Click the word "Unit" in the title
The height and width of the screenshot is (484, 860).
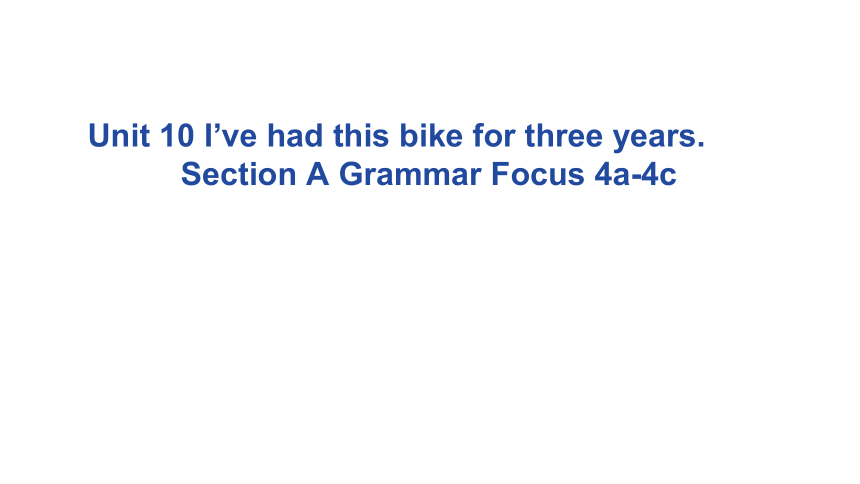coord(119,136)
